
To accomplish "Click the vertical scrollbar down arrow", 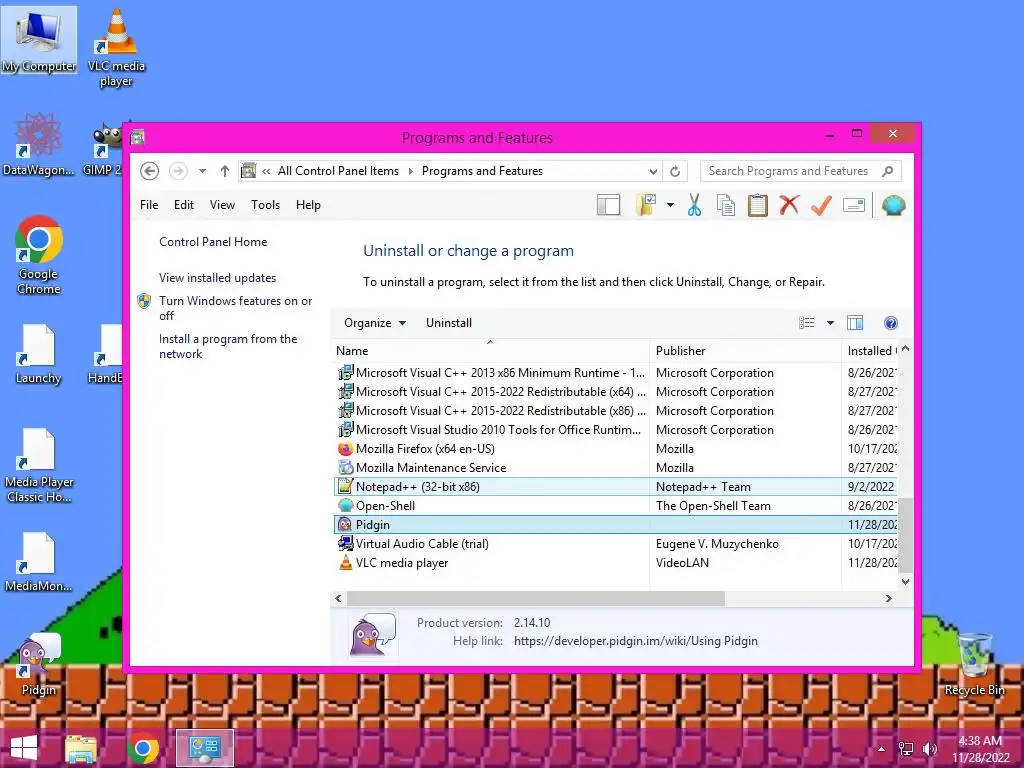I will 905,581.
